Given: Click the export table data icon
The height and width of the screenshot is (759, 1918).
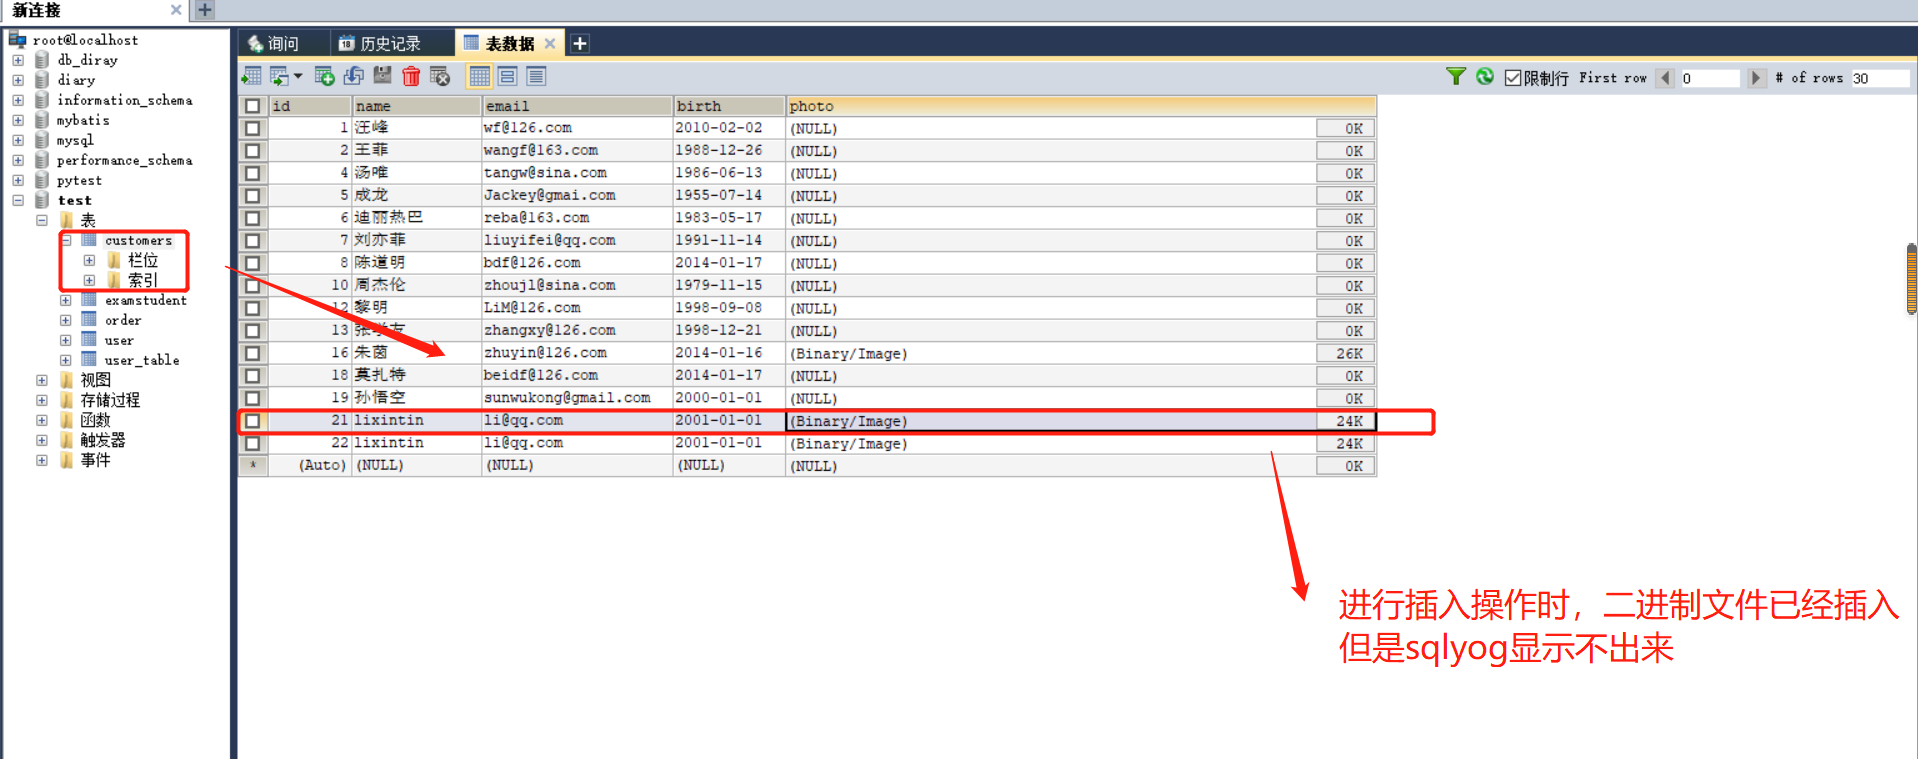Looking at the screenshot, I should click(x=251, y=76).
